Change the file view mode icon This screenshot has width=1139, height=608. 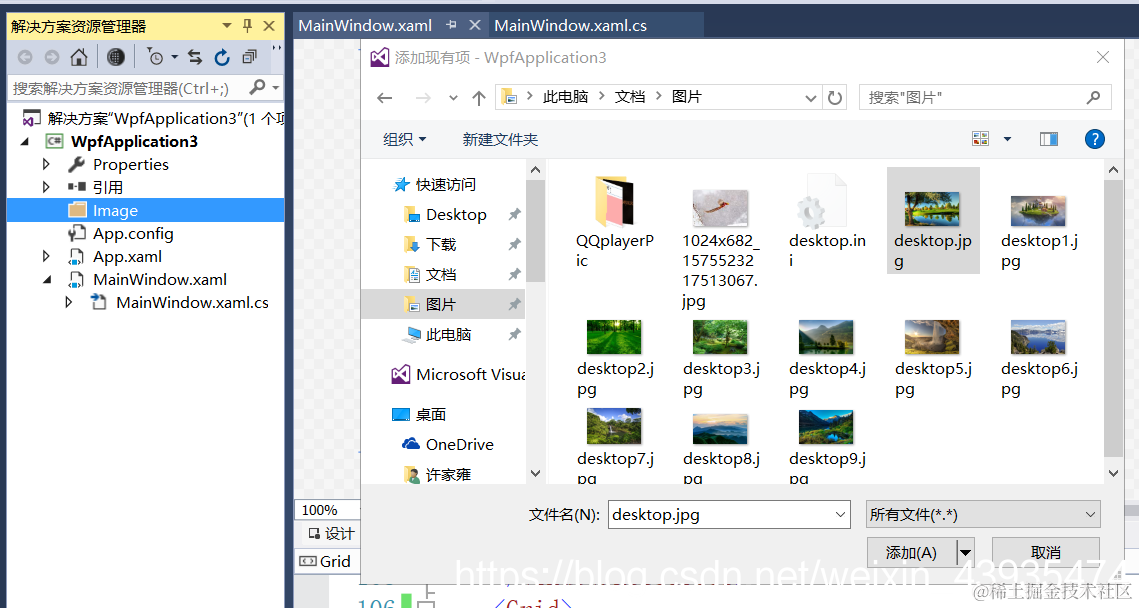(981, 138)
